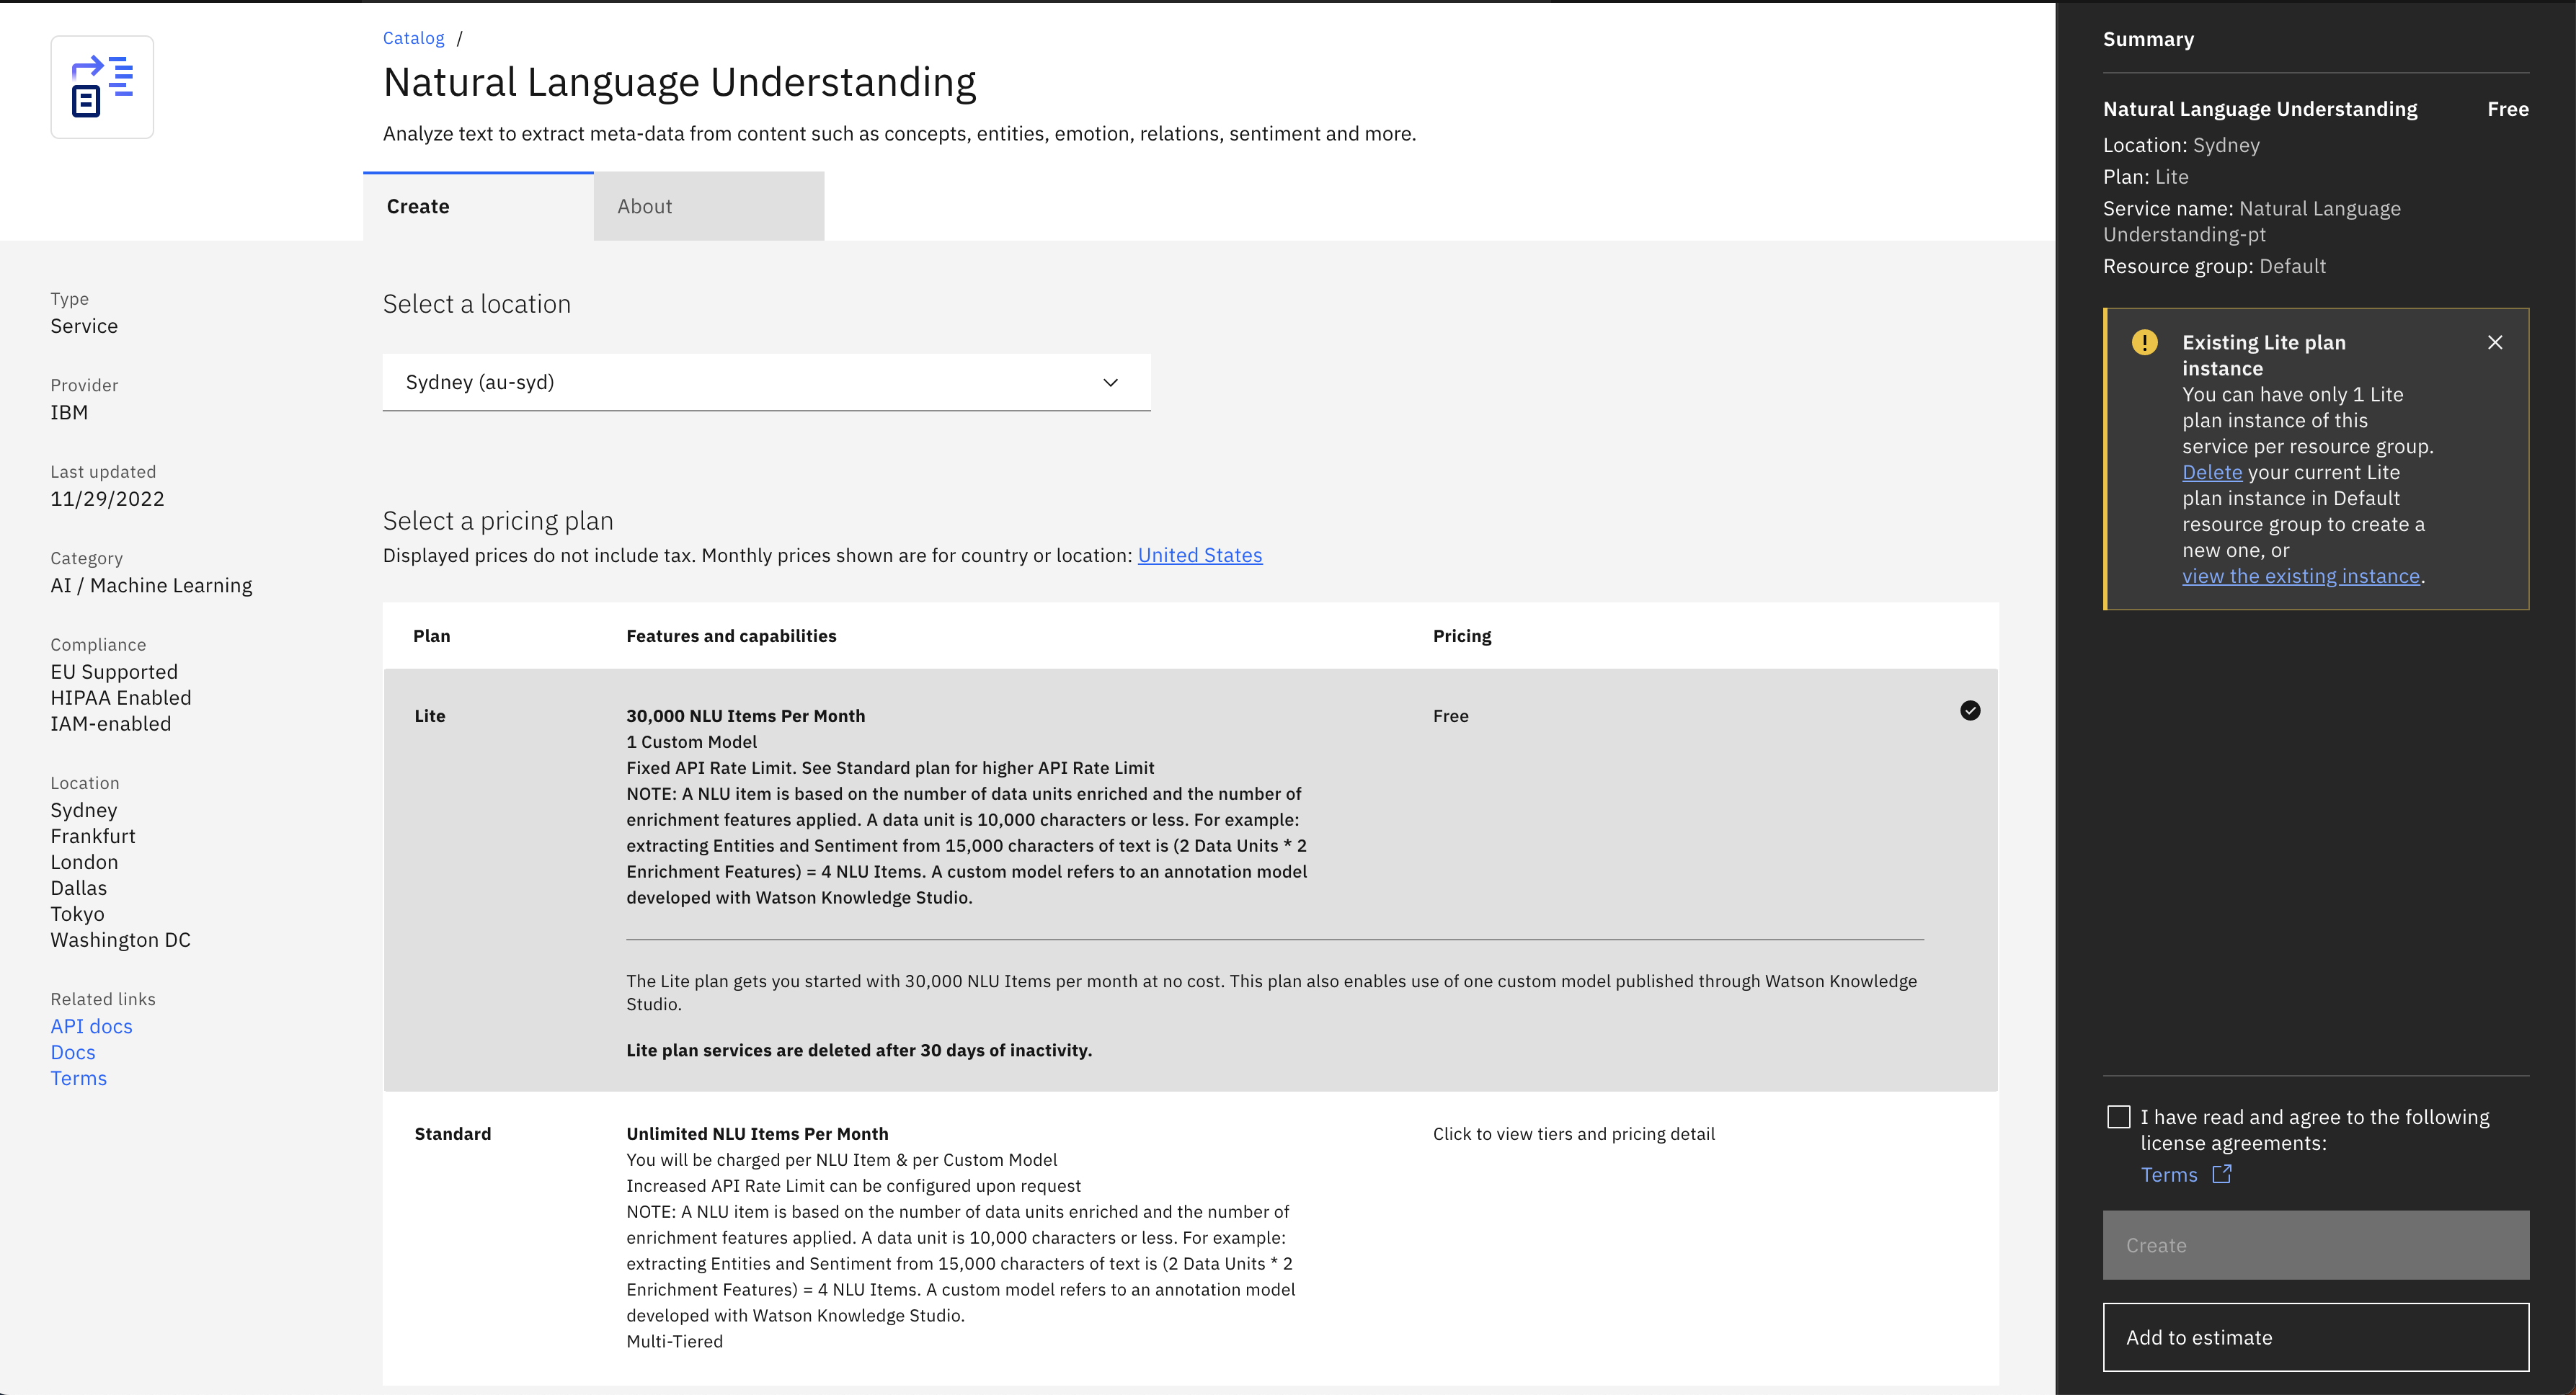Click the Delete link in warning

[2211, 472]
